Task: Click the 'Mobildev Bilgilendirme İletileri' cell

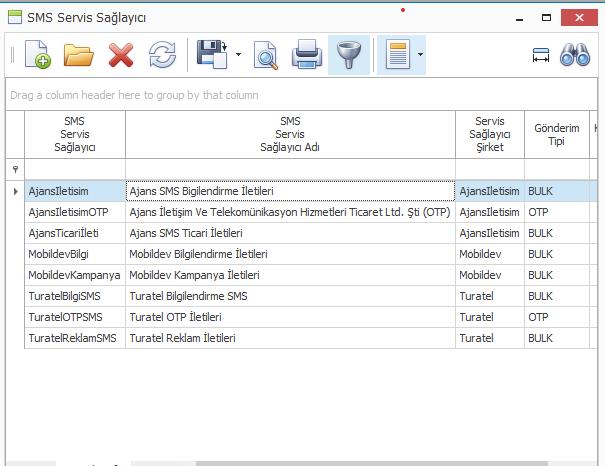Action: [x=290, y=254]
